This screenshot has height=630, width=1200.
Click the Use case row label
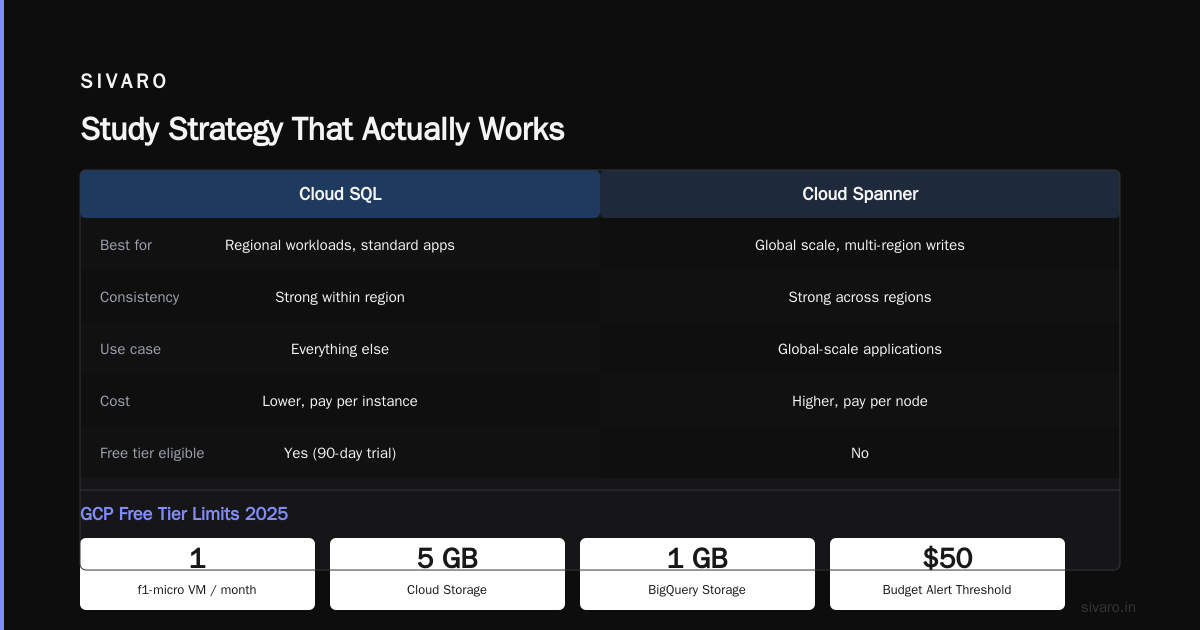(130, 349)
